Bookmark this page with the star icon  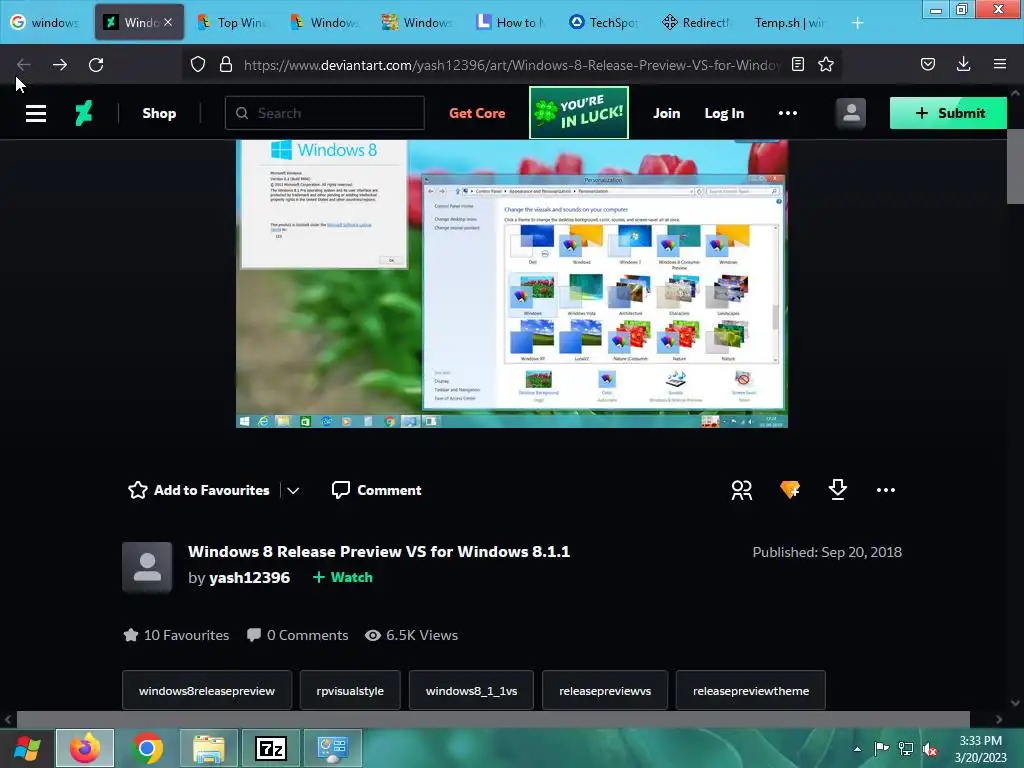click(825, 64)
